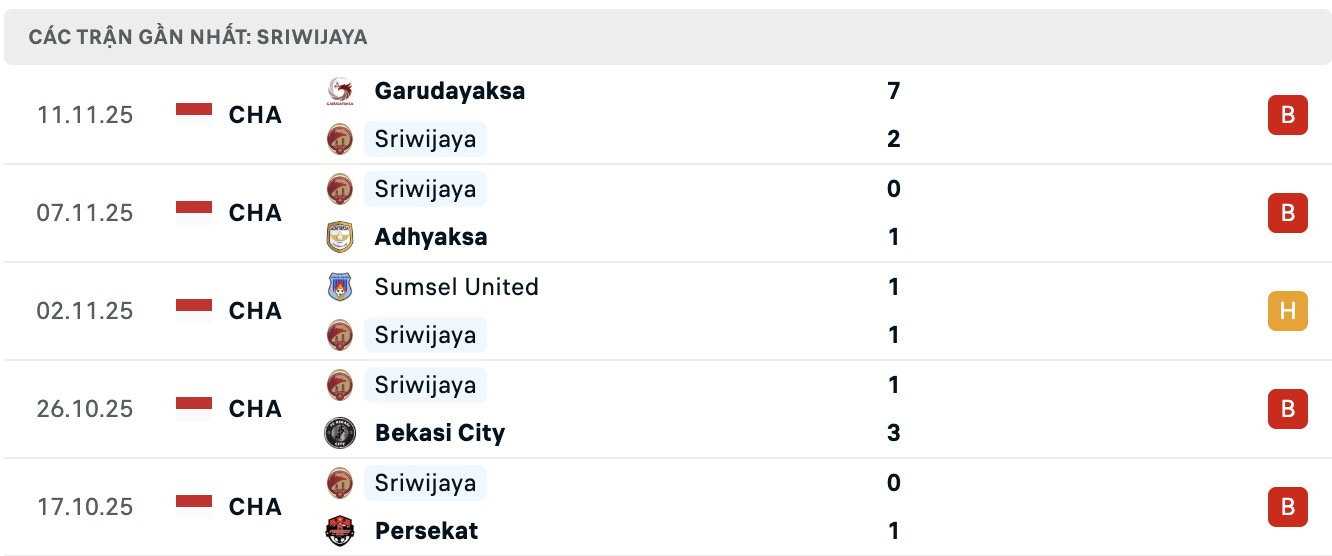
Task: Open the Sumsel United team link
Action: (x=456, y=287)
